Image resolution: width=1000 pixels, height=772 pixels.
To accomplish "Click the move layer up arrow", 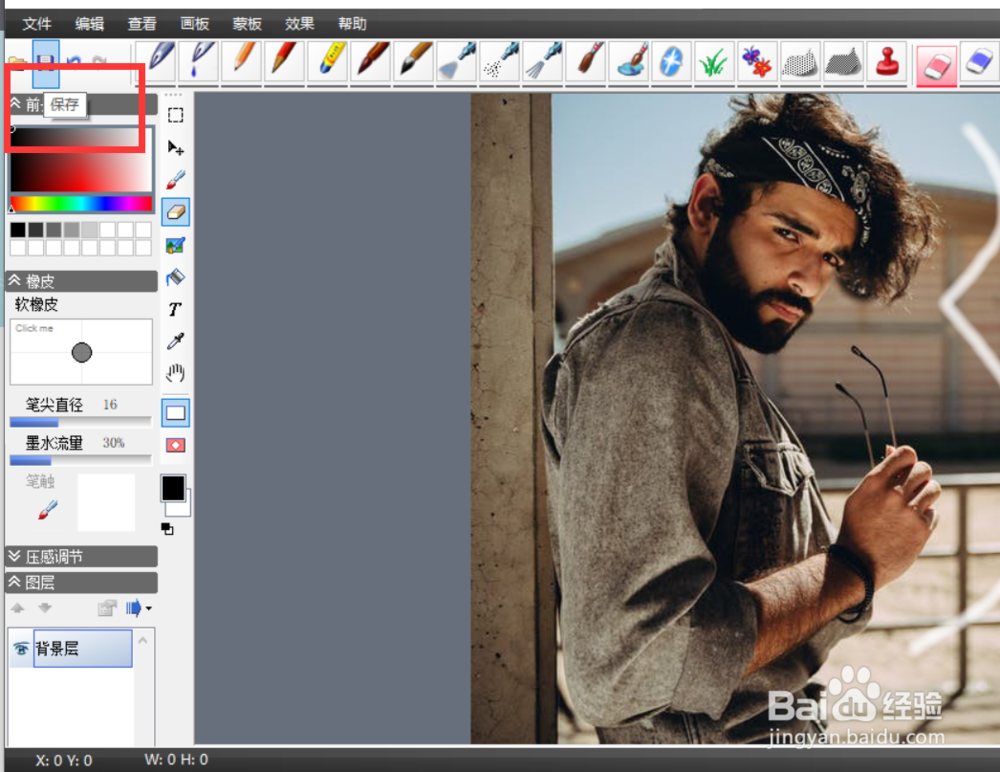I will tap(18, 608).
